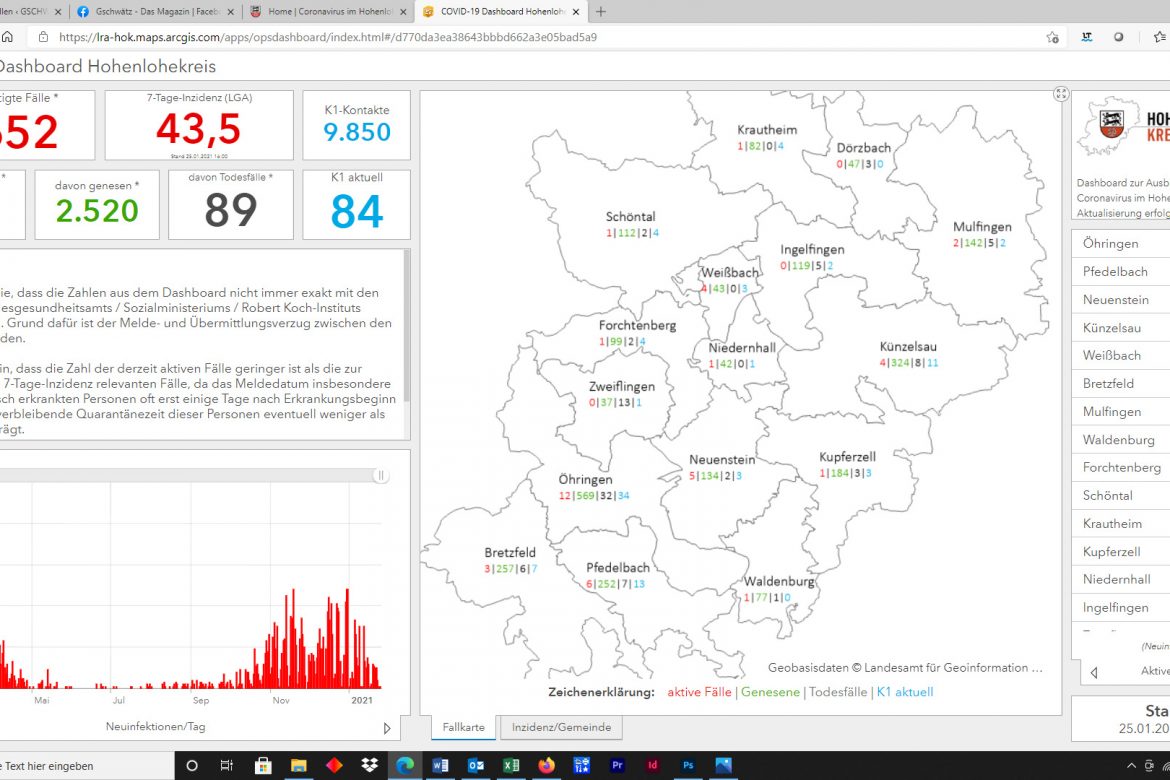
Task: Switch to the Inzidenz/Gemeinde tab
Action: tap(561, 727)
